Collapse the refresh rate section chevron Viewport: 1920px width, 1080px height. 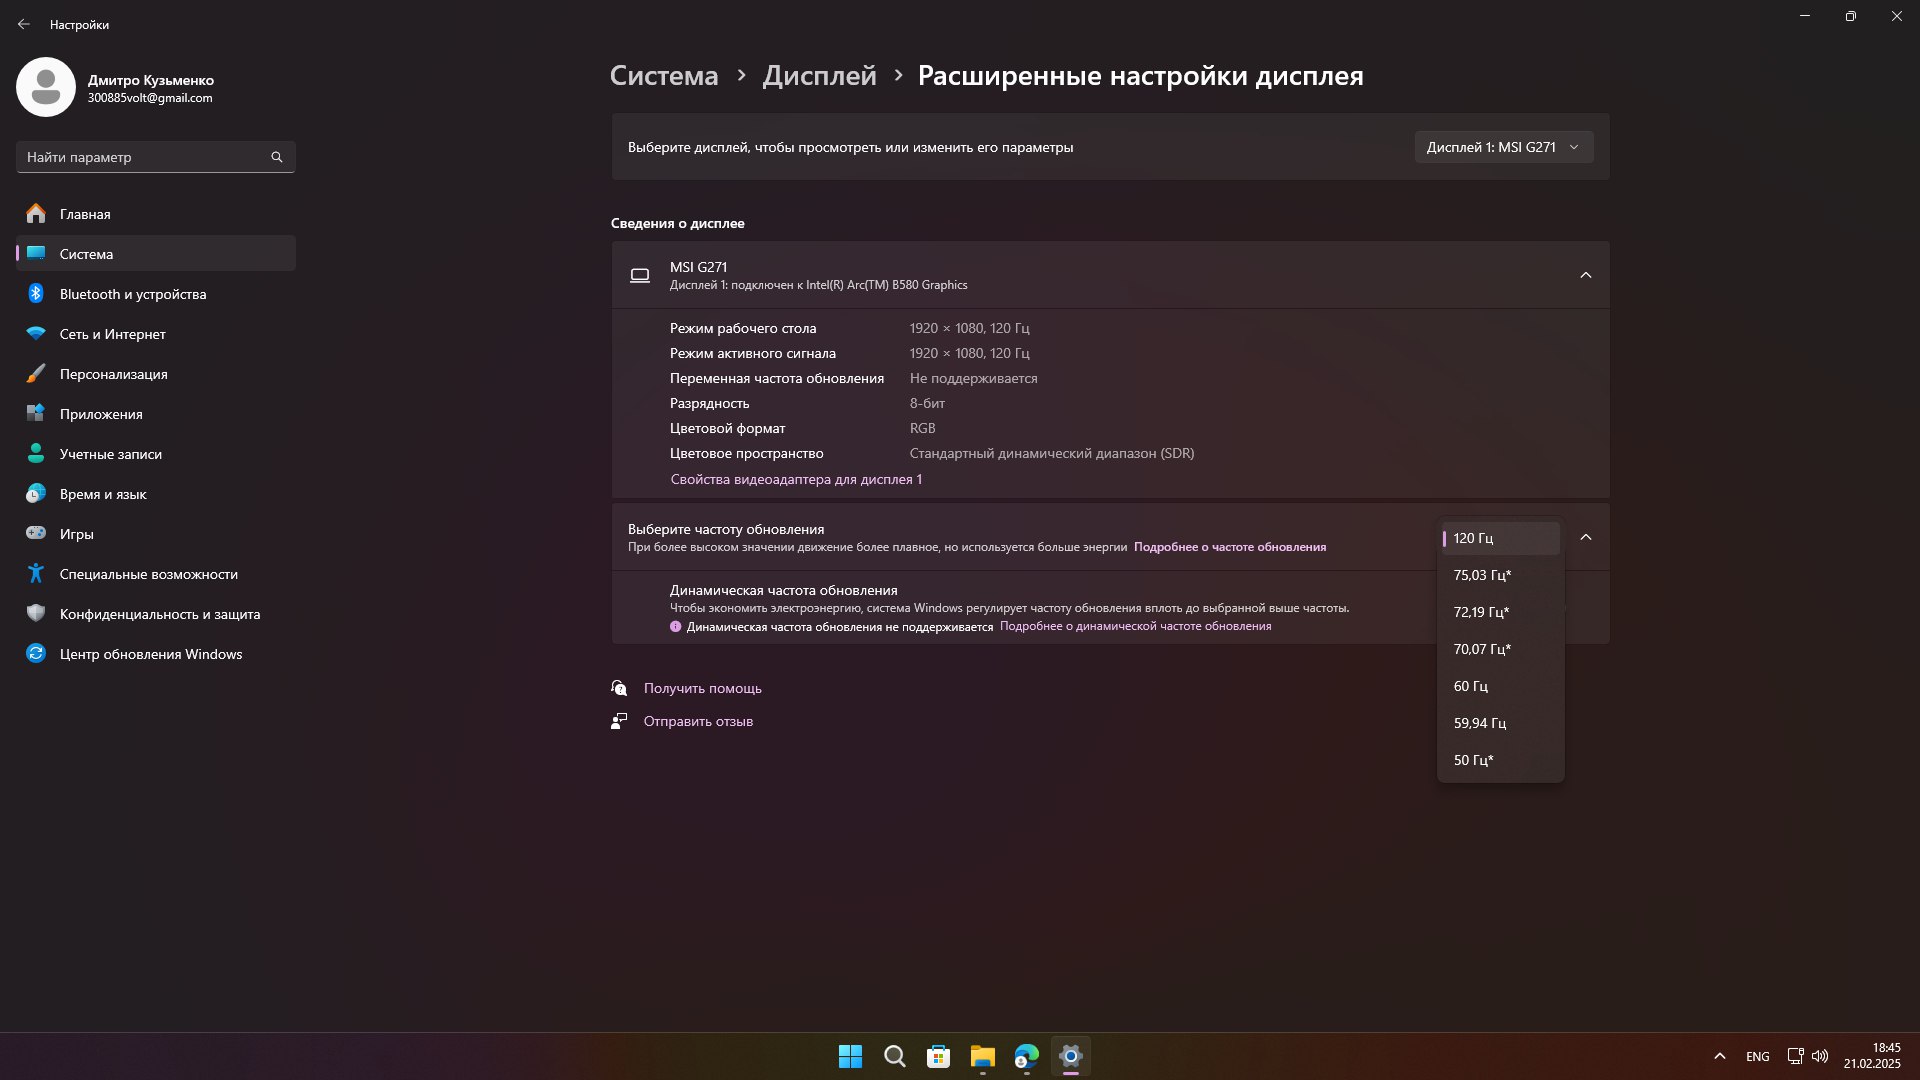pyautogui.click(x=1585, y=538)
